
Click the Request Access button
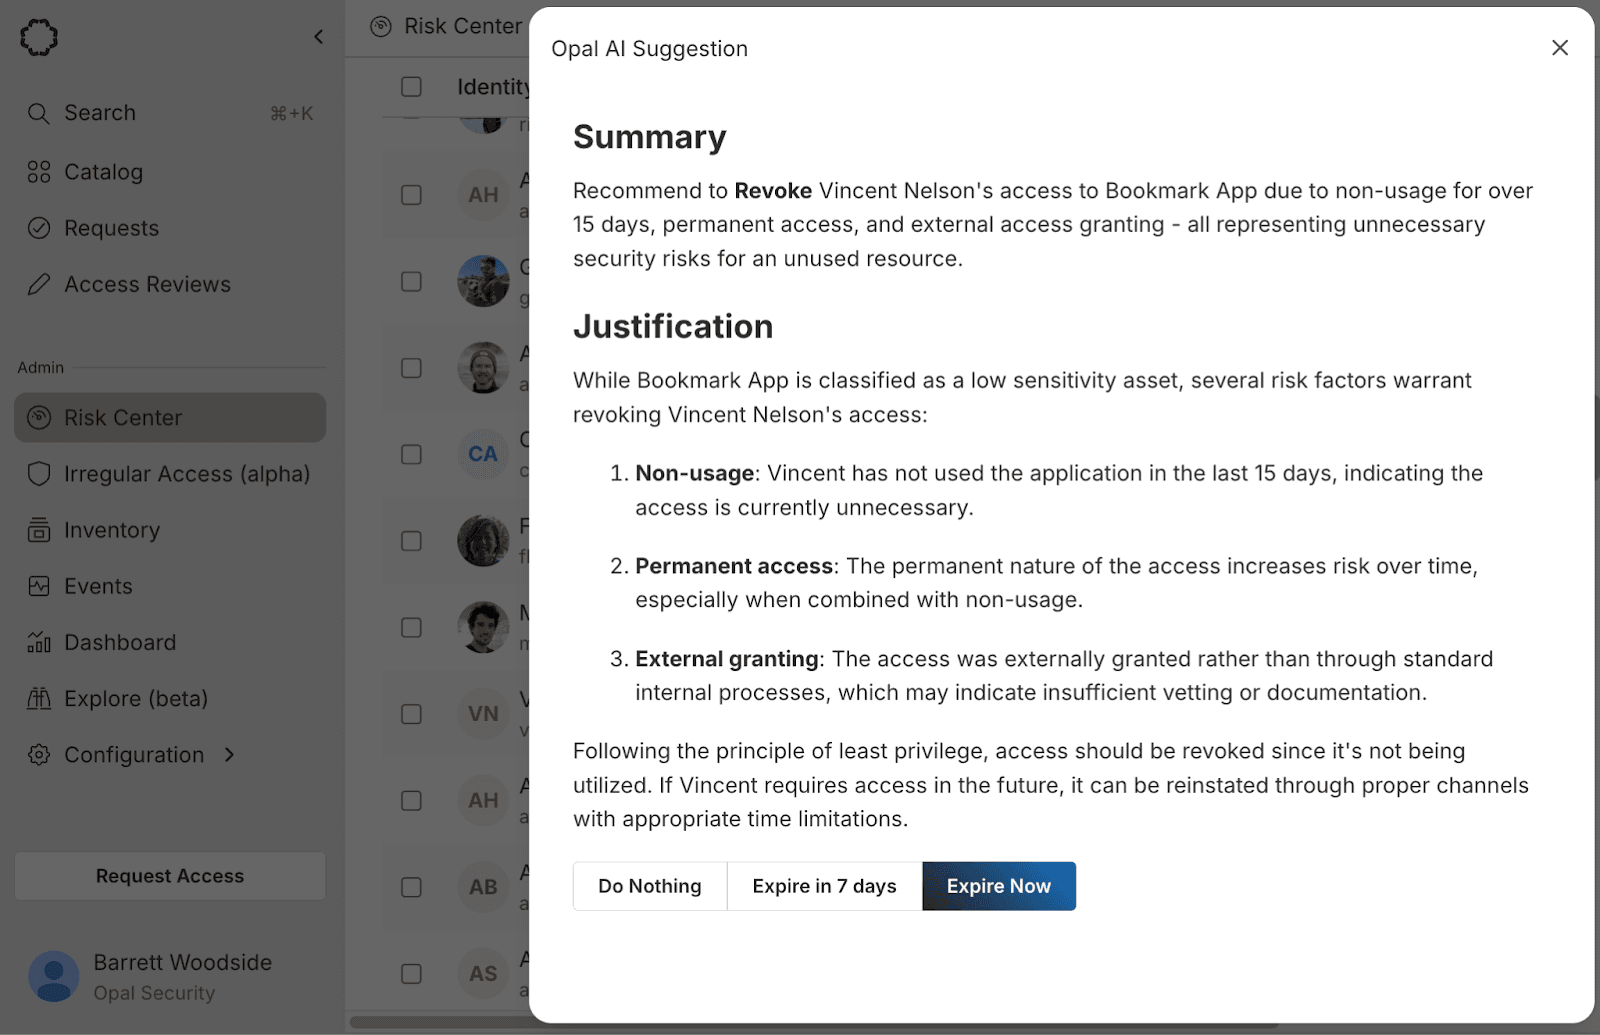pos(170,876)
